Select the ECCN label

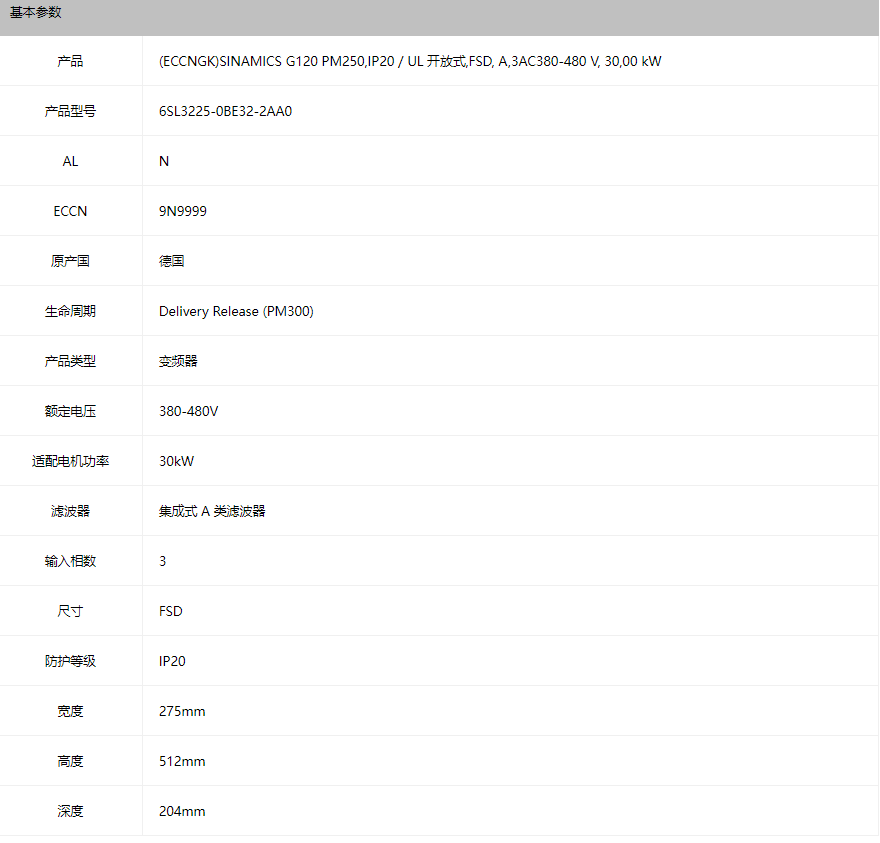70,211
